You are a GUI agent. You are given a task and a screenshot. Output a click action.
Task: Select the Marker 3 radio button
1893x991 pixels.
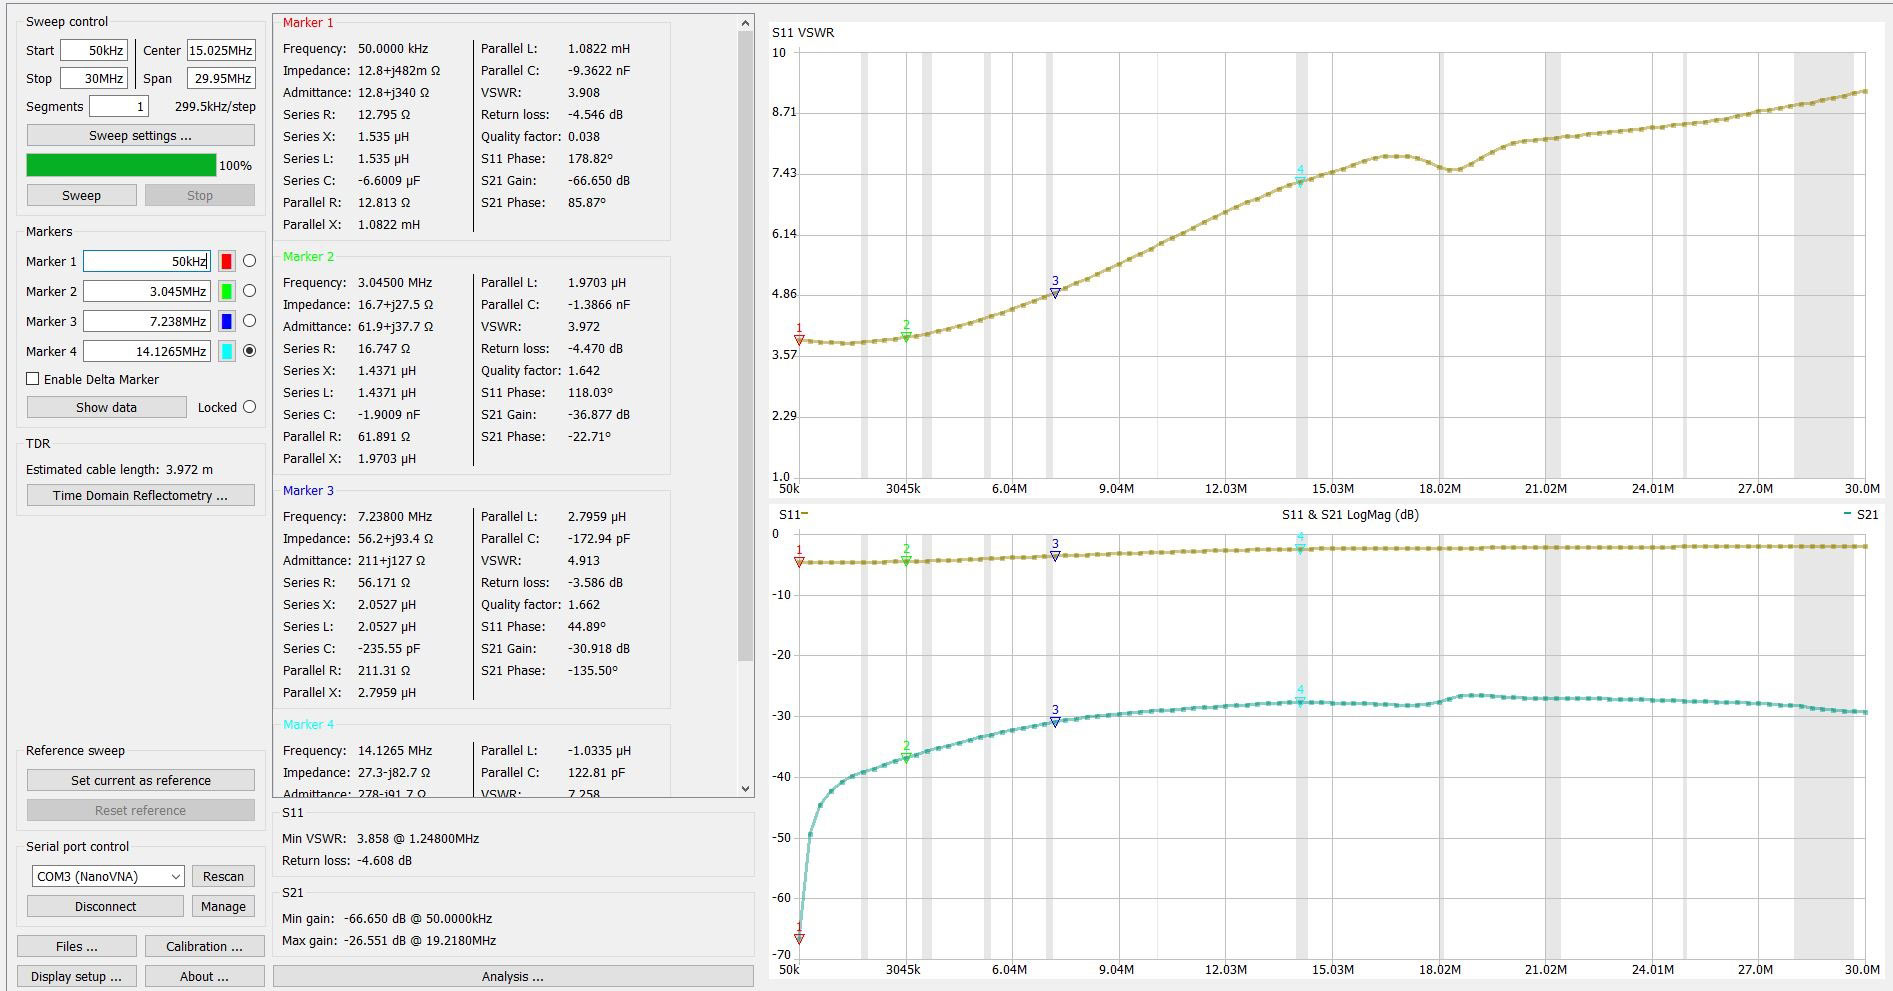[x=250, y=321]
